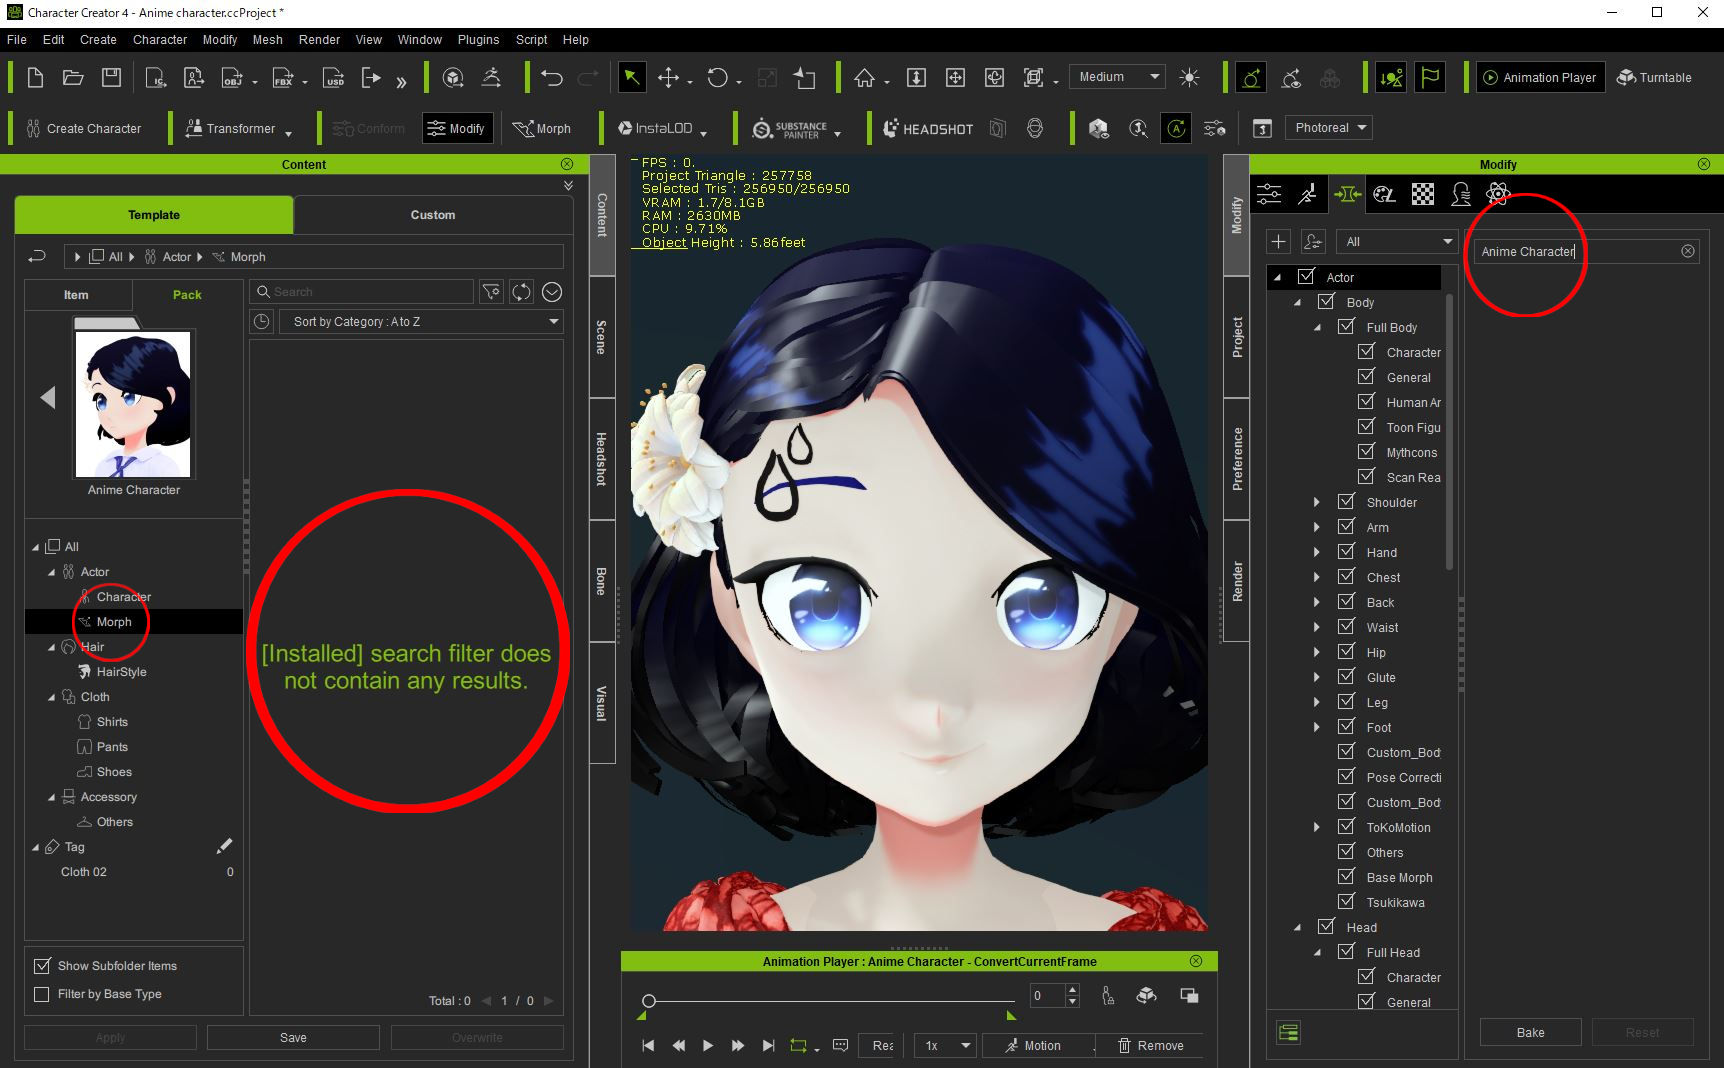The width and height of the screenshot is (1724, 1068).
Task: Switch to the Custom tab
Action: click(432, 215)
